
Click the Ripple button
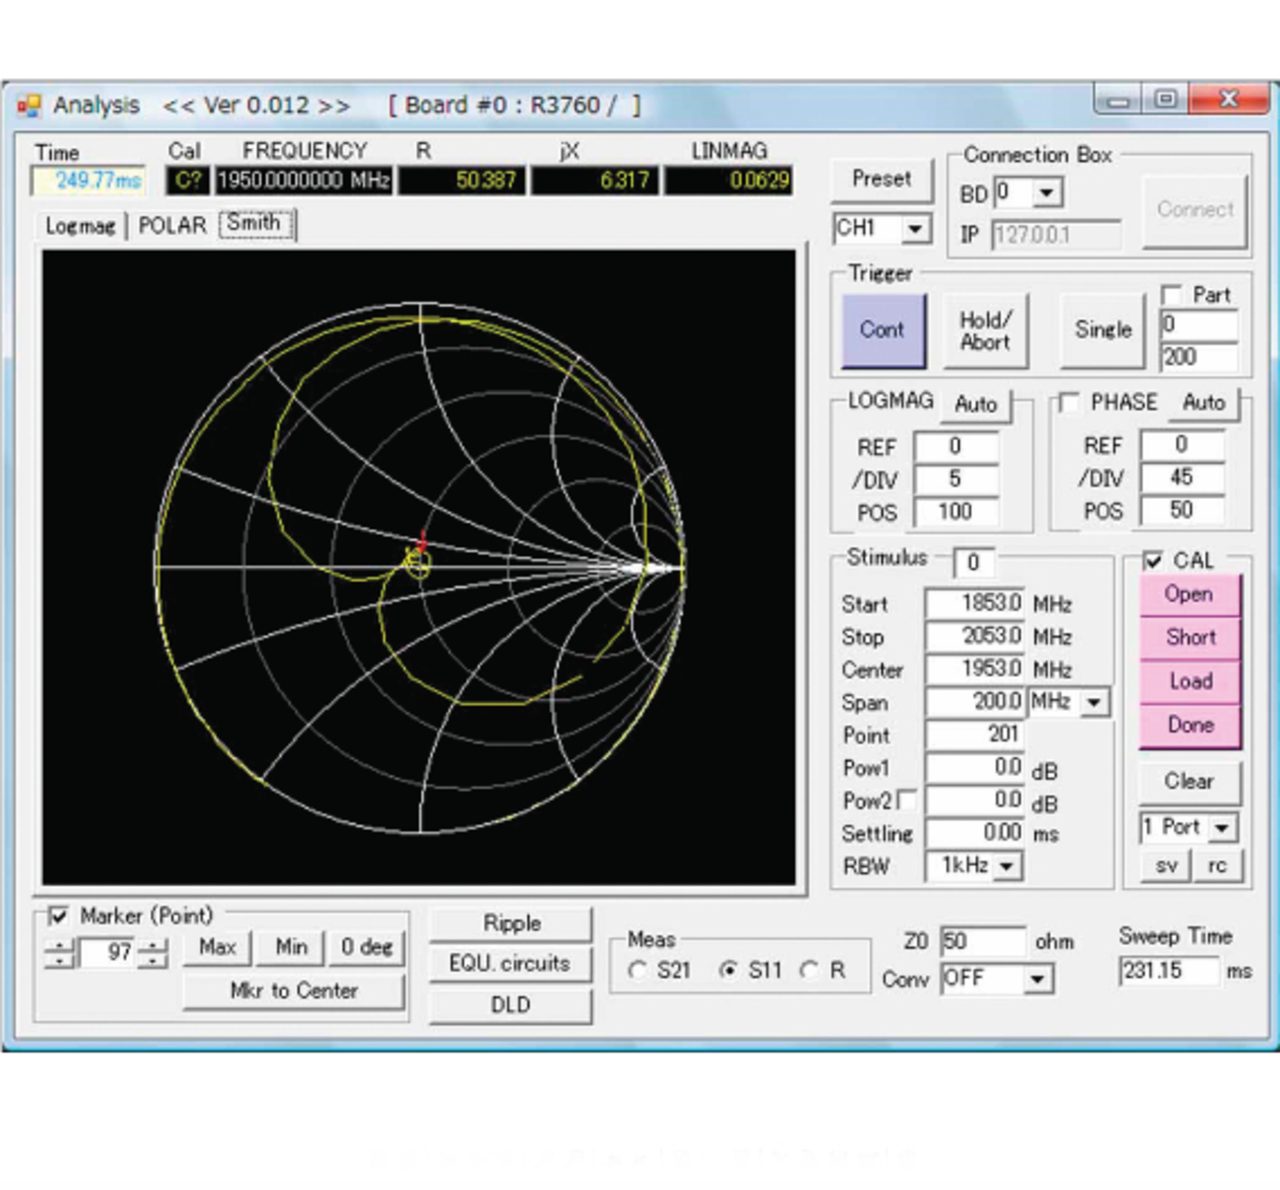[511, 924]
